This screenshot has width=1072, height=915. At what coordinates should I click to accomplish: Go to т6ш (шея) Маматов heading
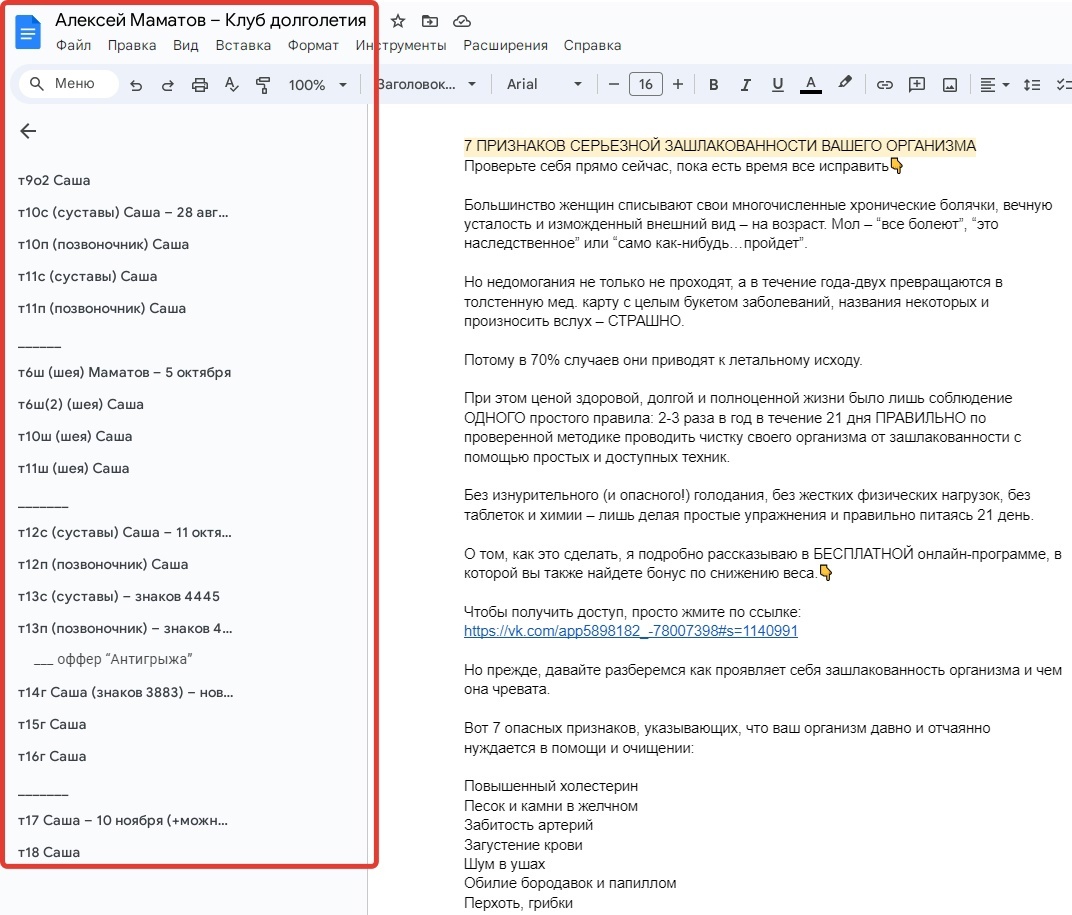(x=124, y=373)
